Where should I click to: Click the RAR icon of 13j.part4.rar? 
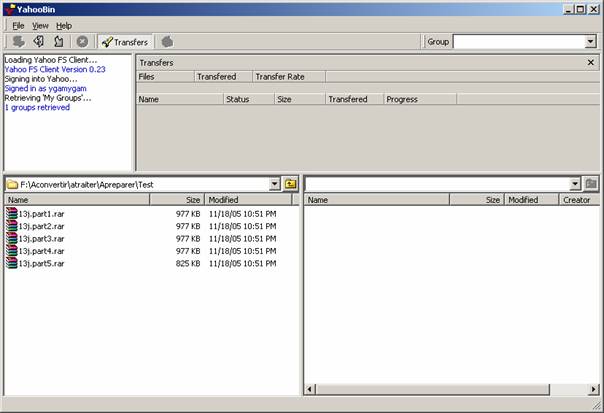tap(12, 250)
